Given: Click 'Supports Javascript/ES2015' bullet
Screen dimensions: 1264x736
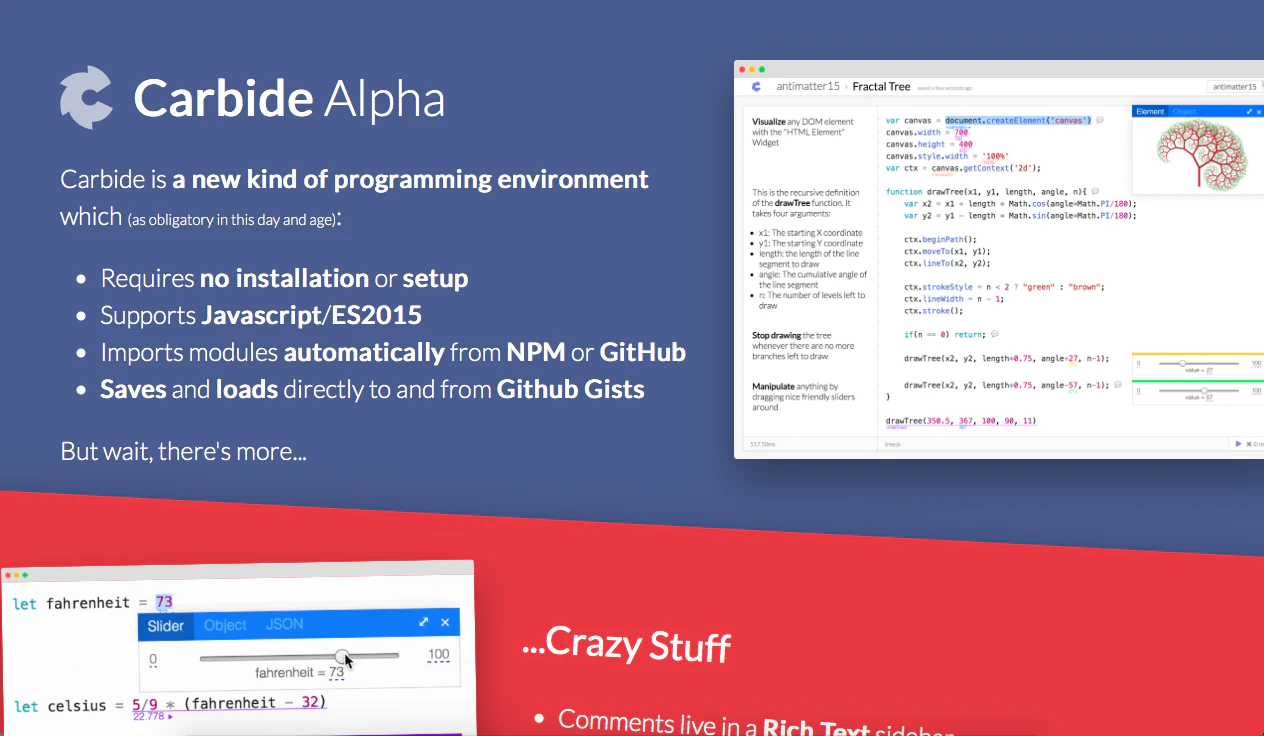Looking at the screenshot, I should tap(261, 315).
